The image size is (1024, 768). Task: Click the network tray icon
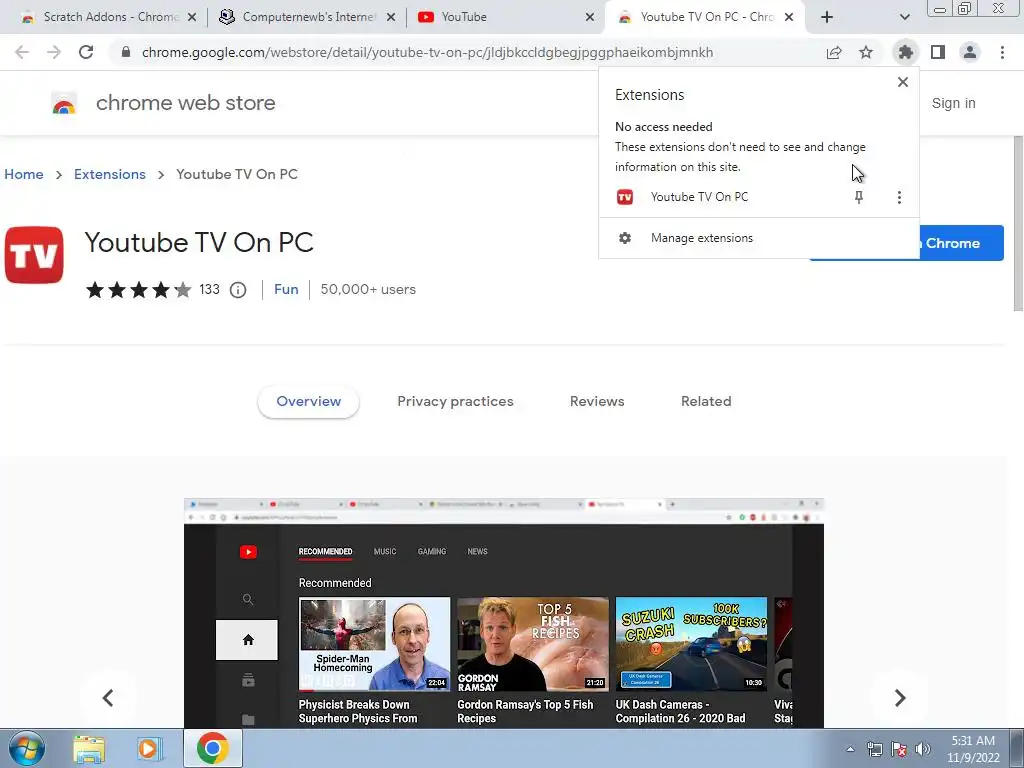point(874,749)
